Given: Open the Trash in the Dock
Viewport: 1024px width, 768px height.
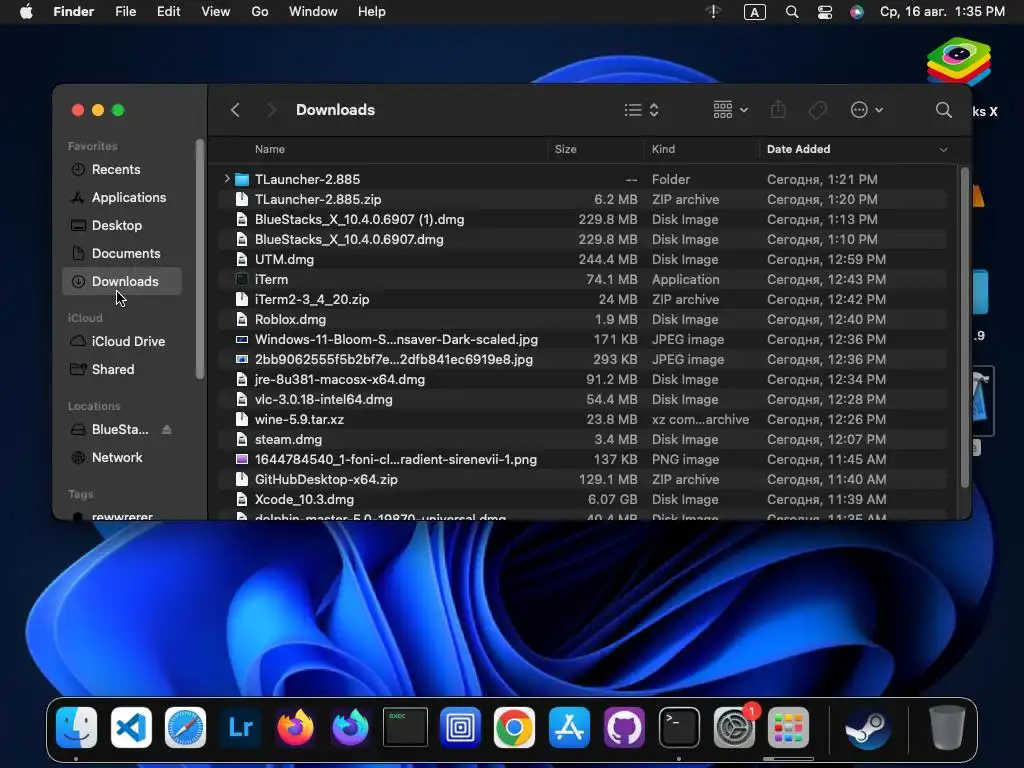Looking at the screenshot, I should coord(947,727).
